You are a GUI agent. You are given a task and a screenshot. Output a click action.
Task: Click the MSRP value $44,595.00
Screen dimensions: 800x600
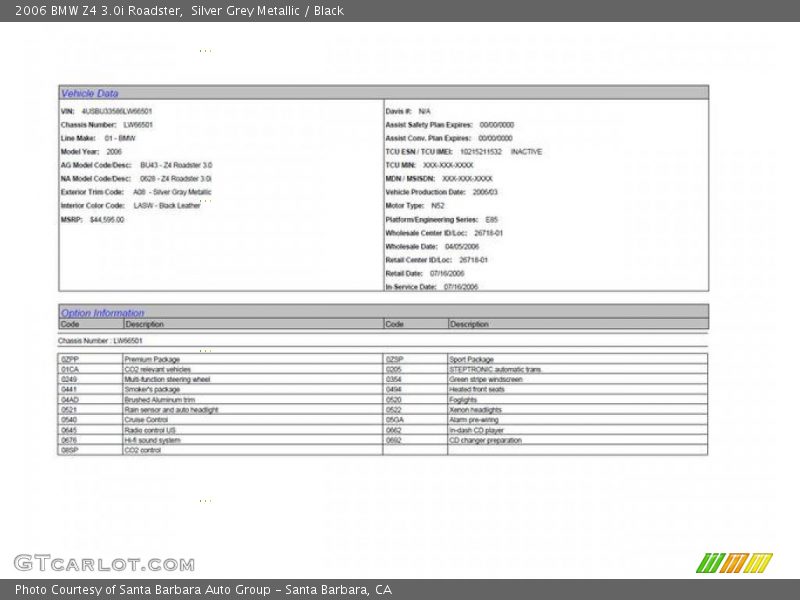(107, 220)
